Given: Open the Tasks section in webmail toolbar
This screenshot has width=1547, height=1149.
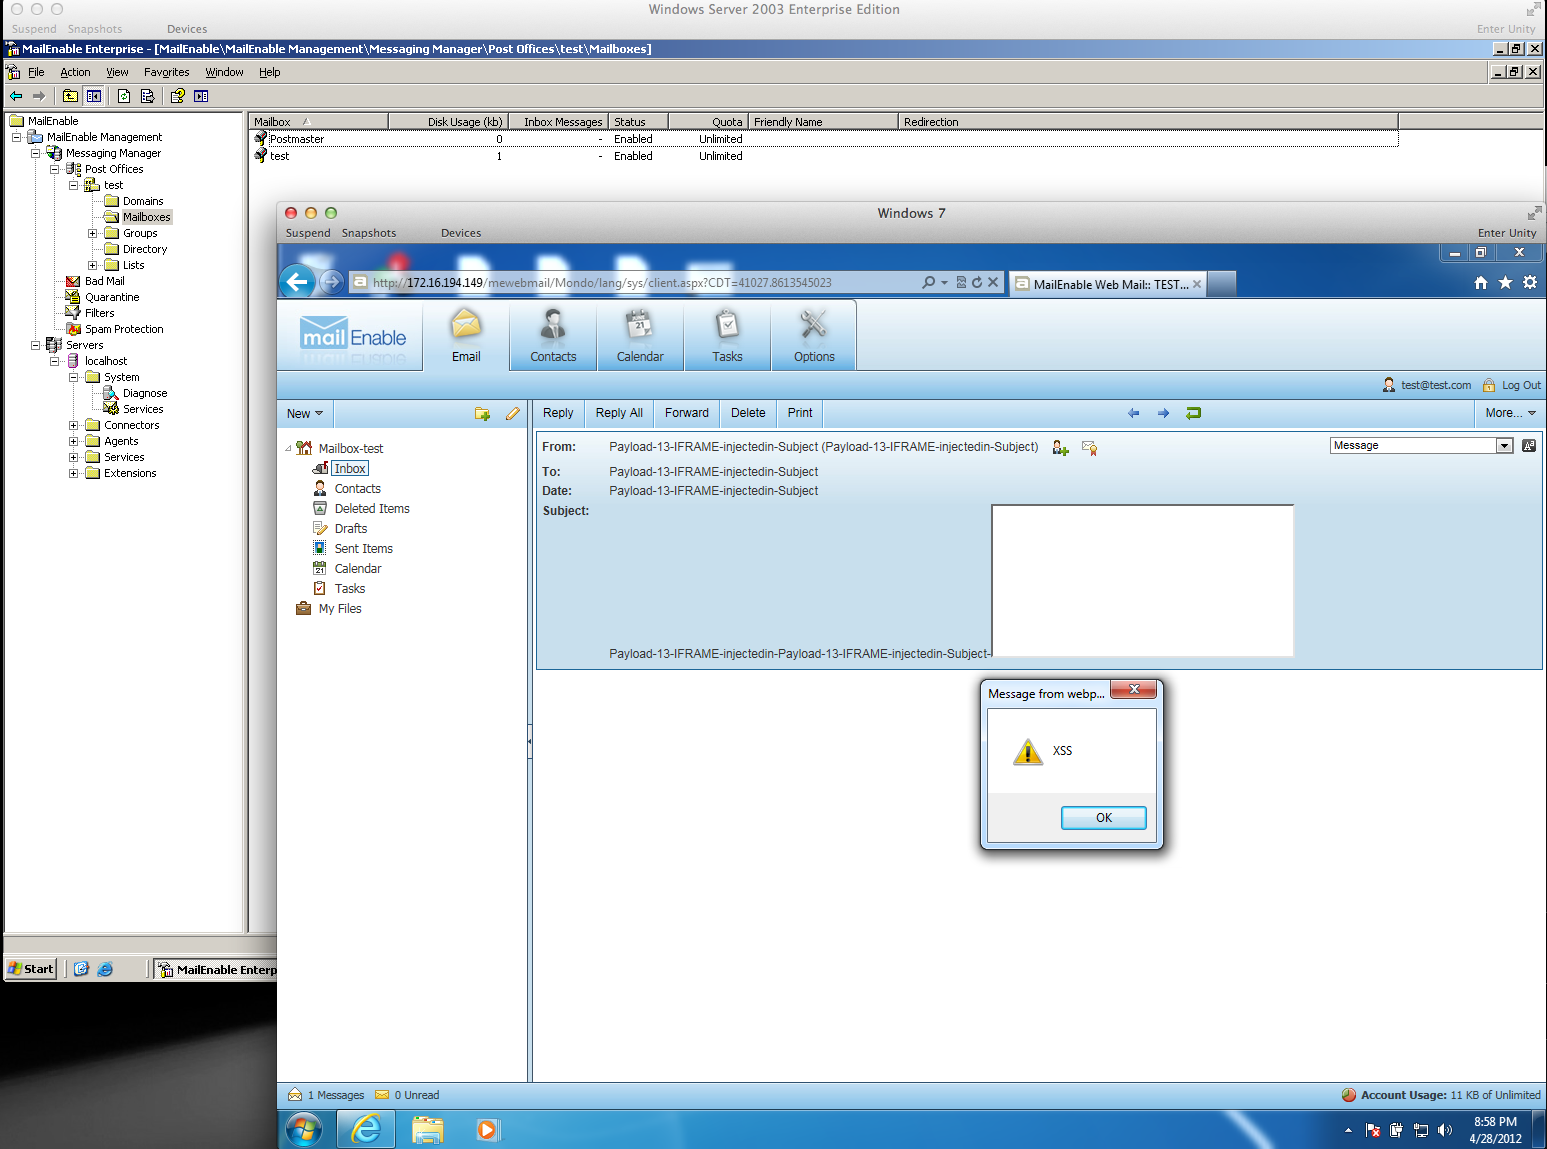Looking at the screenshot, I should [727, 336].
